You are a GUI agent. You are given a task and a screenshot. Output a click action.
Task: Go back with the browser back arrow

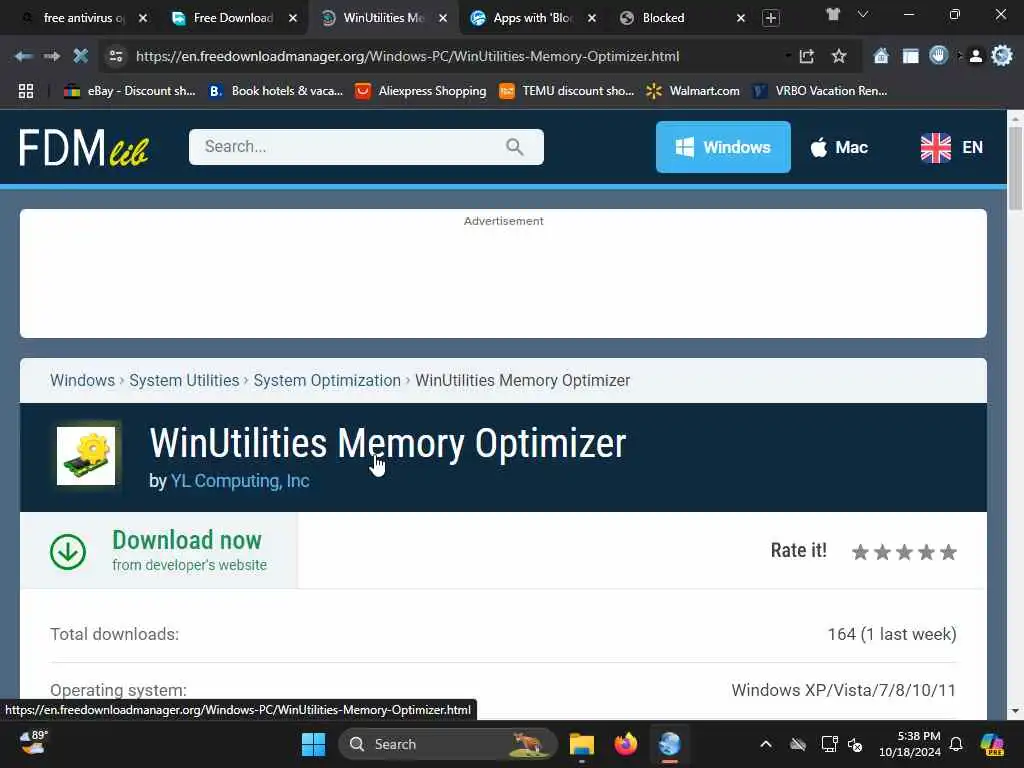[24, 56]
